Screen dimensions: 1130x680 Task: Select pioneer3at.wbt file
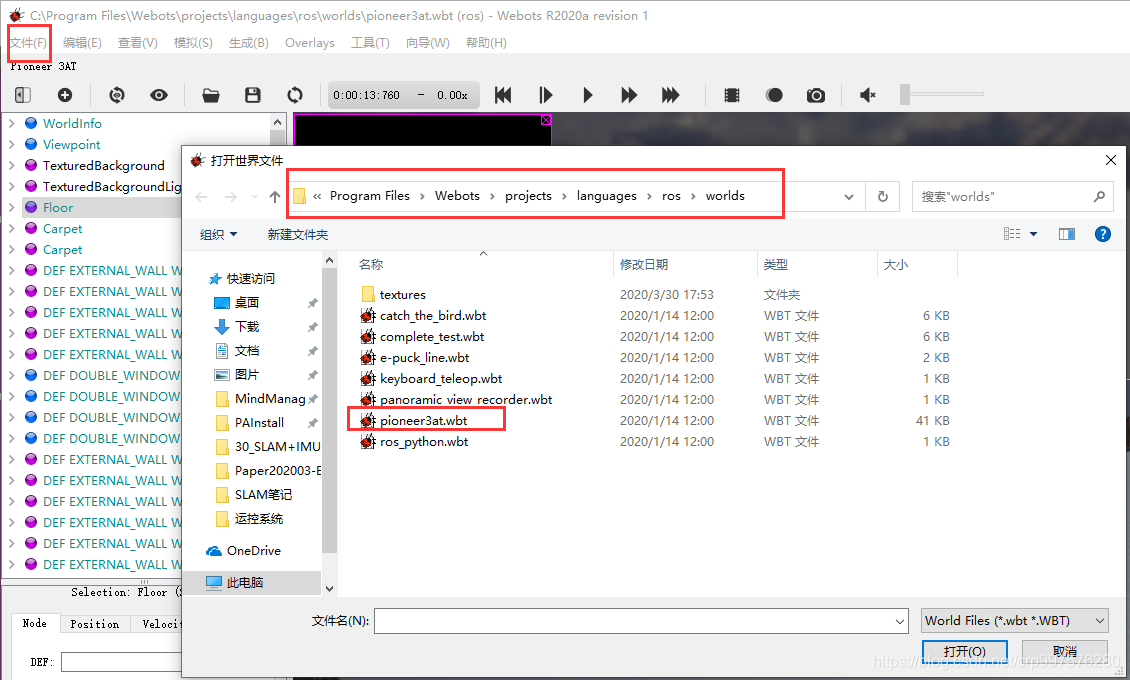pyautogui.click(x=424, y=421)
